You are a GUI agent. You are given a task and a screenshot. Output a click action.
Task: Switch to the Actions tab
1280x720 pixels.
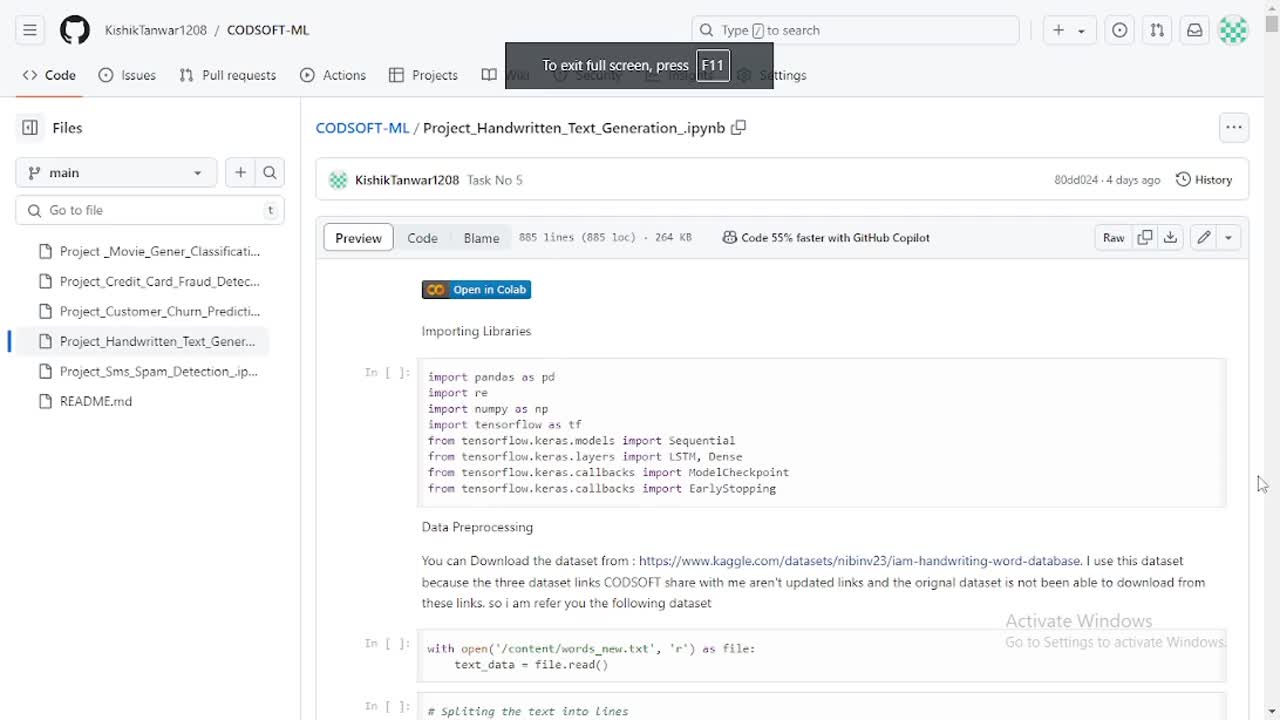(x=333, y=75)
